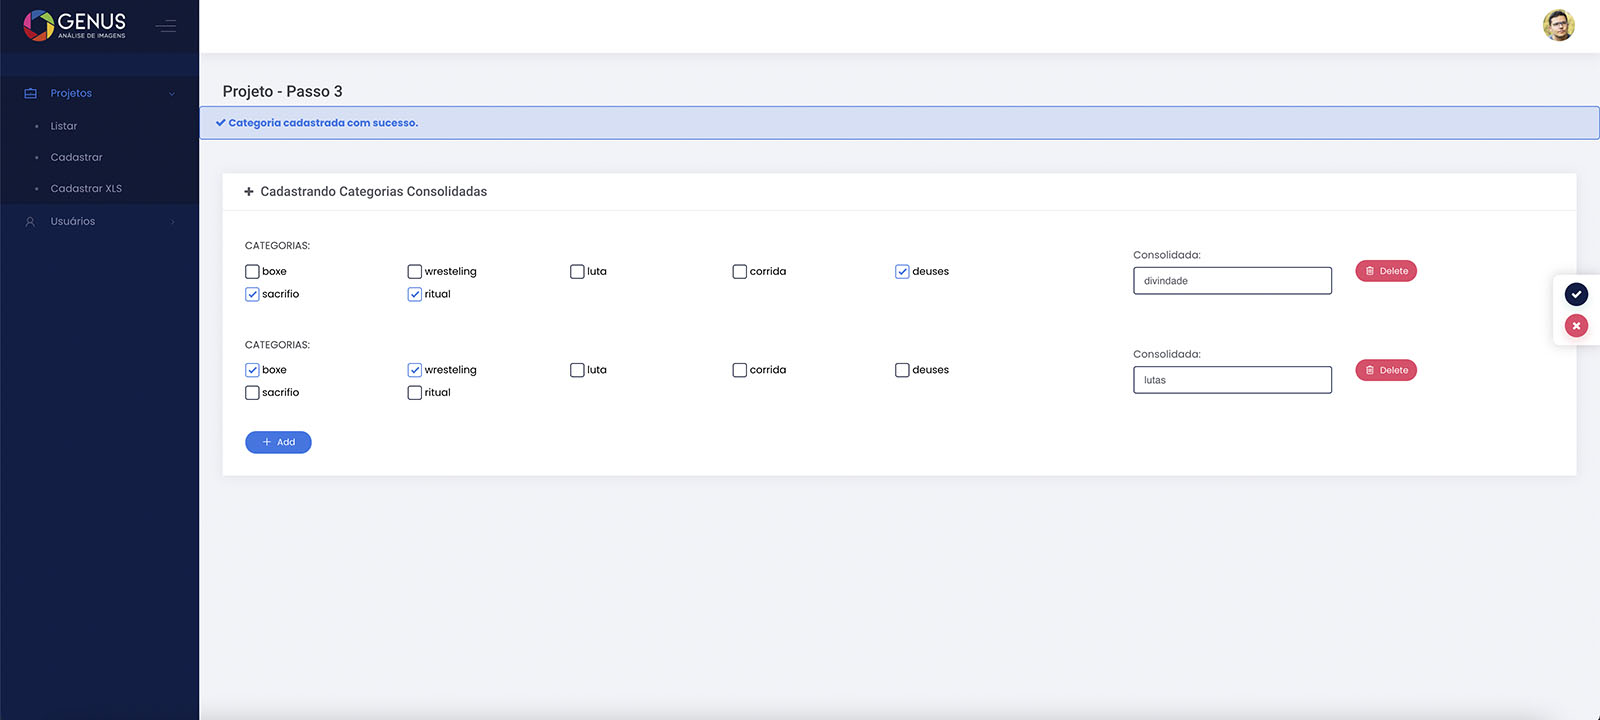The image size is (1600, 720).
Task: Click the Consolidada field containing lutas
Action: [1231, 380]
